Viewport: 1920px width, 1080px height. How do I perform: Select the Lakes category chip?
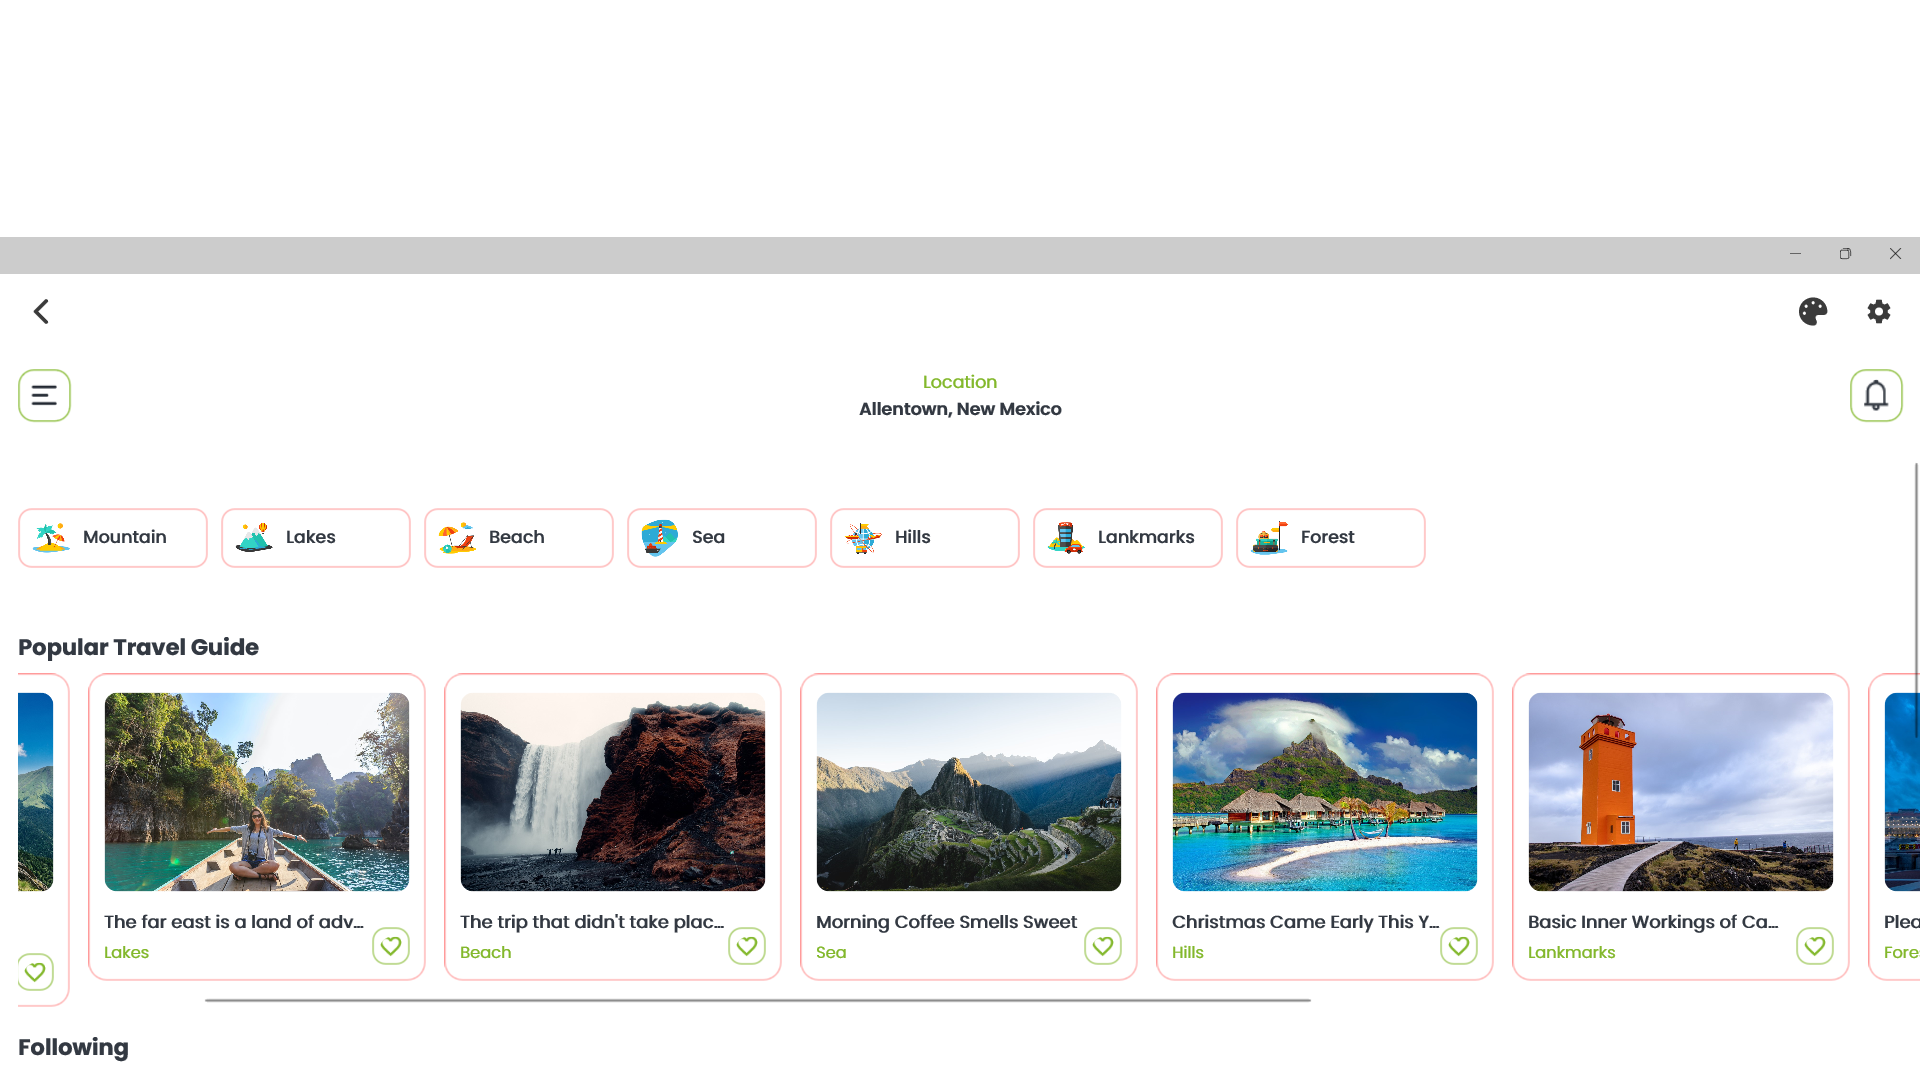pyautogui.click(x=316, y=538)
